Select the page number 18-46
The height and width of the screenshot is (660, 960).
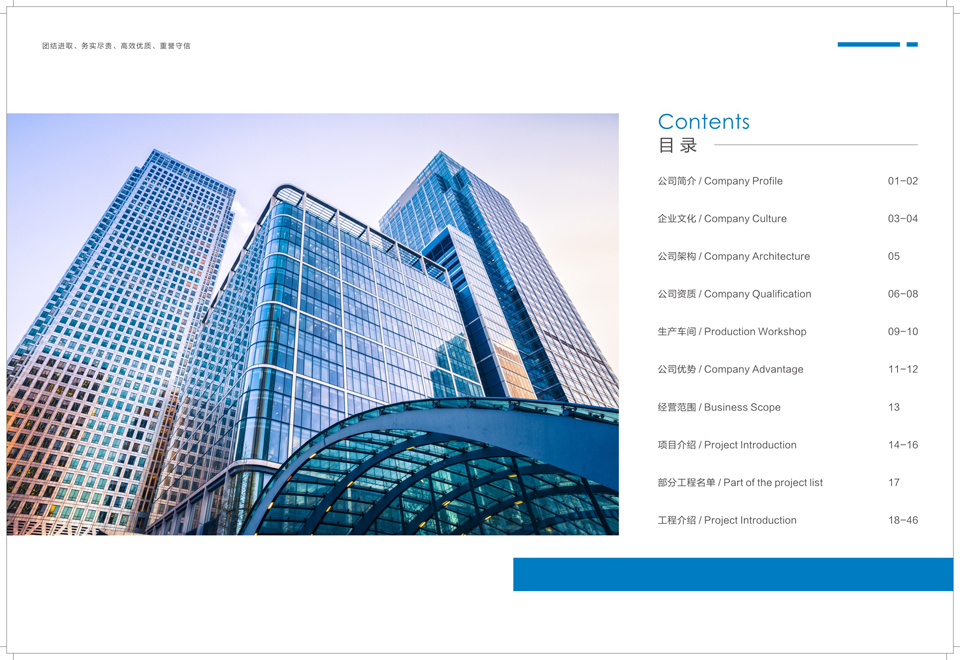(x=902, y=521)
